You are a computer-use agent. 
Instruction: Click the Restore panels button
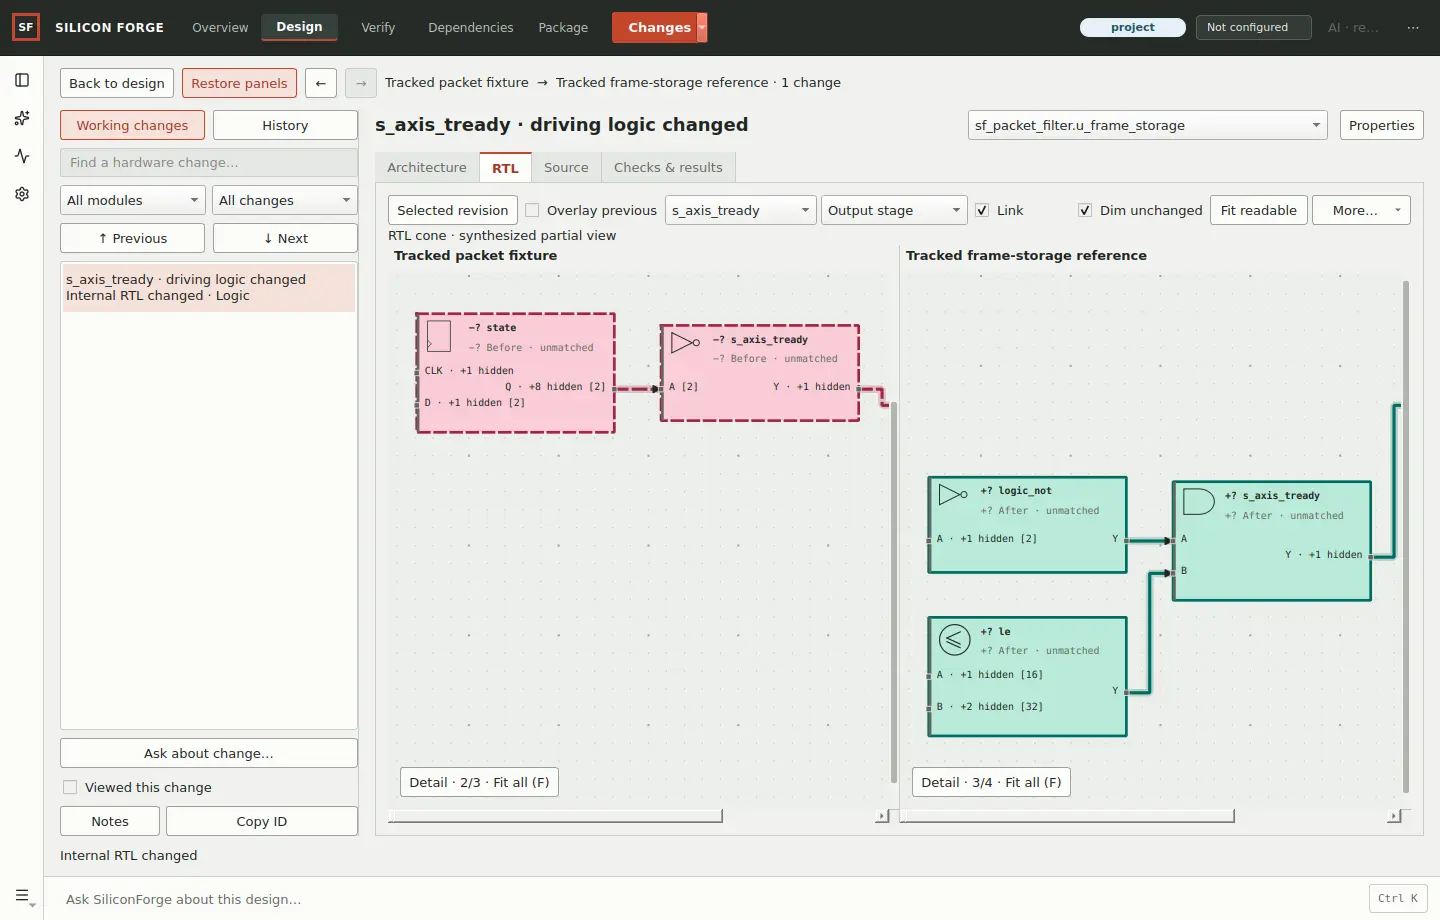pos(239,83)
